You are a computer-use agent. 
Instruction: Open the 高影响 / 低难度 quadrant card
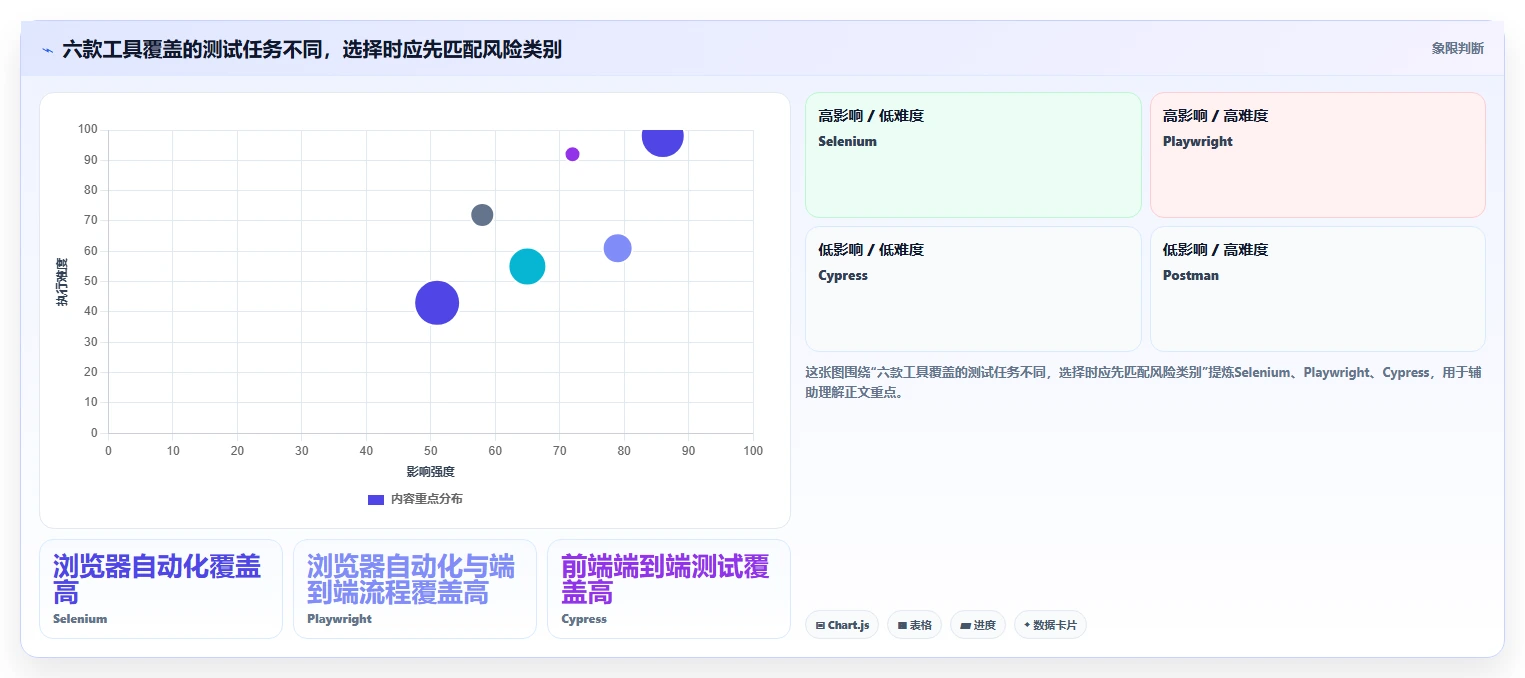(973, 155)
